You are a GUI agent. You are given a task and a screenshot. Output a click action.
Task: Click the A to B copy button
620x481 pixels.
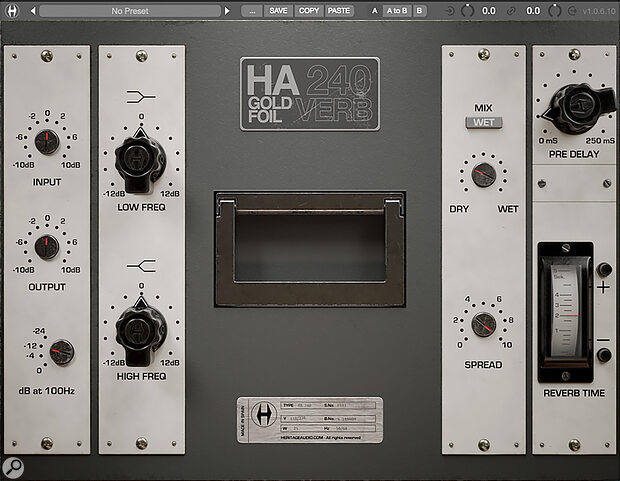(397, 11)
